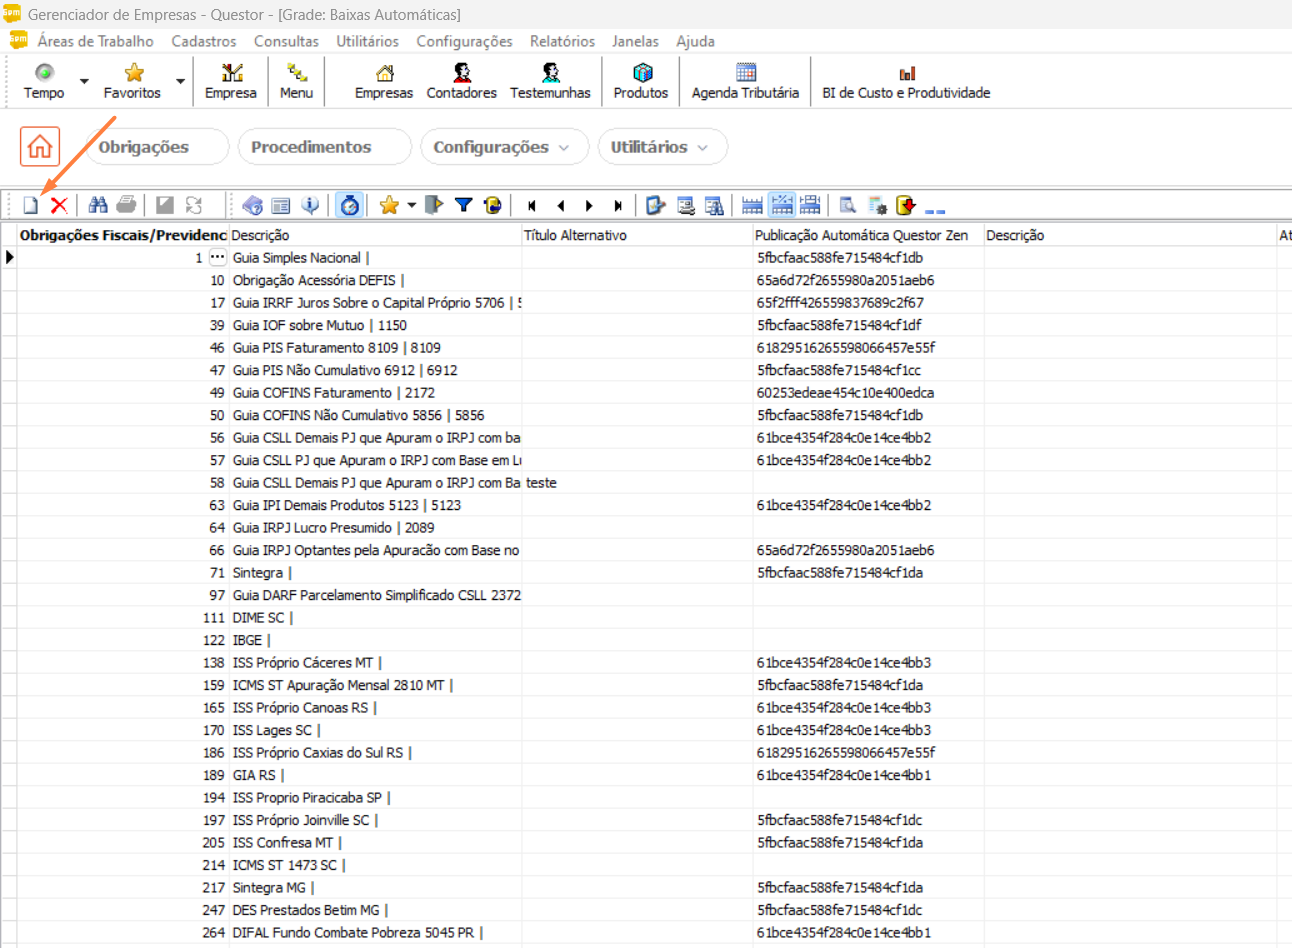Click the refresh arrows icon in grid toolbar

click(194, 205)
